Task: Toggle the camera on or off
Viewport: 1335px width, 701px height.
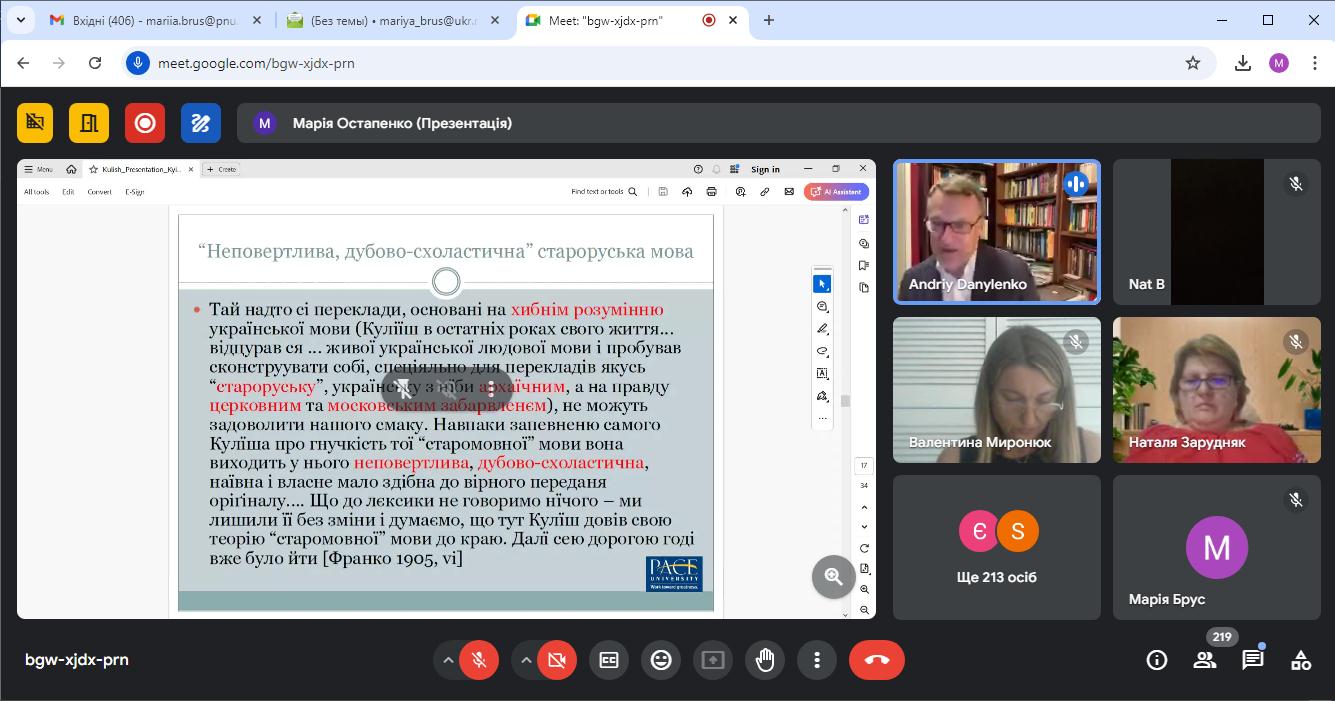Action: point(557,660)
